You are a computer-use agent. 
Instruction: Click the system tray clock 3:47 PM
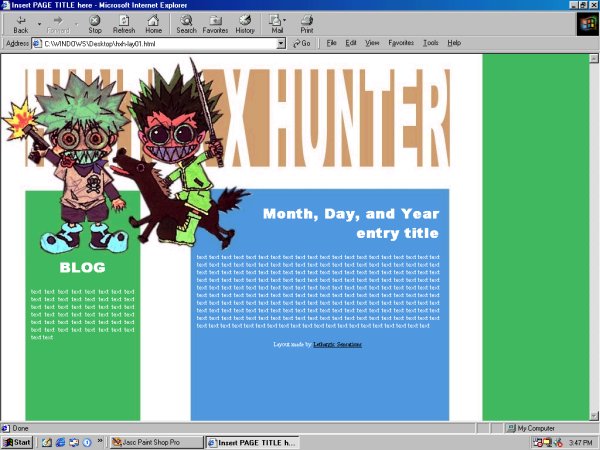[580, 443]
